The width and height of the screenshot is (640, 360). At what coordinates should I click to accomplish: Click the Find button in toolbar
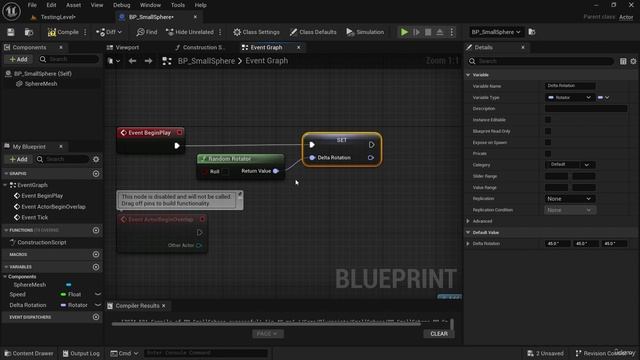[x=147, y=32]
